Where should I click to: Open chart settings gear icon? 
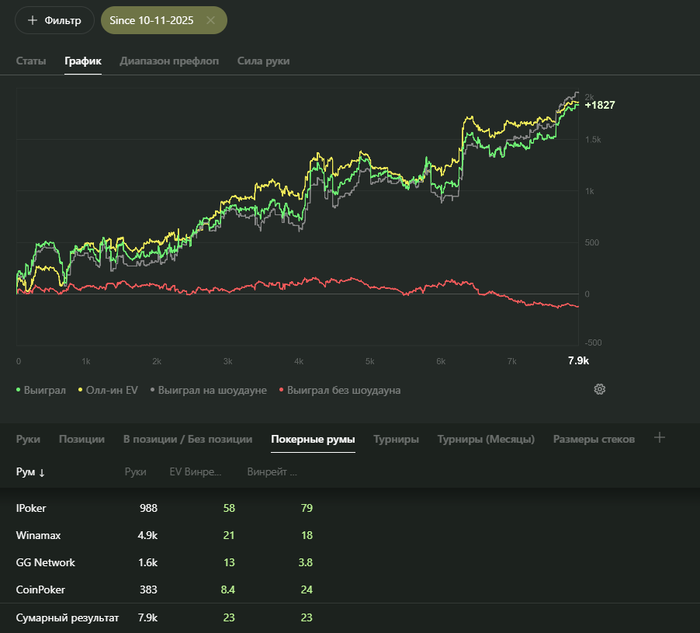click(600, 389)
